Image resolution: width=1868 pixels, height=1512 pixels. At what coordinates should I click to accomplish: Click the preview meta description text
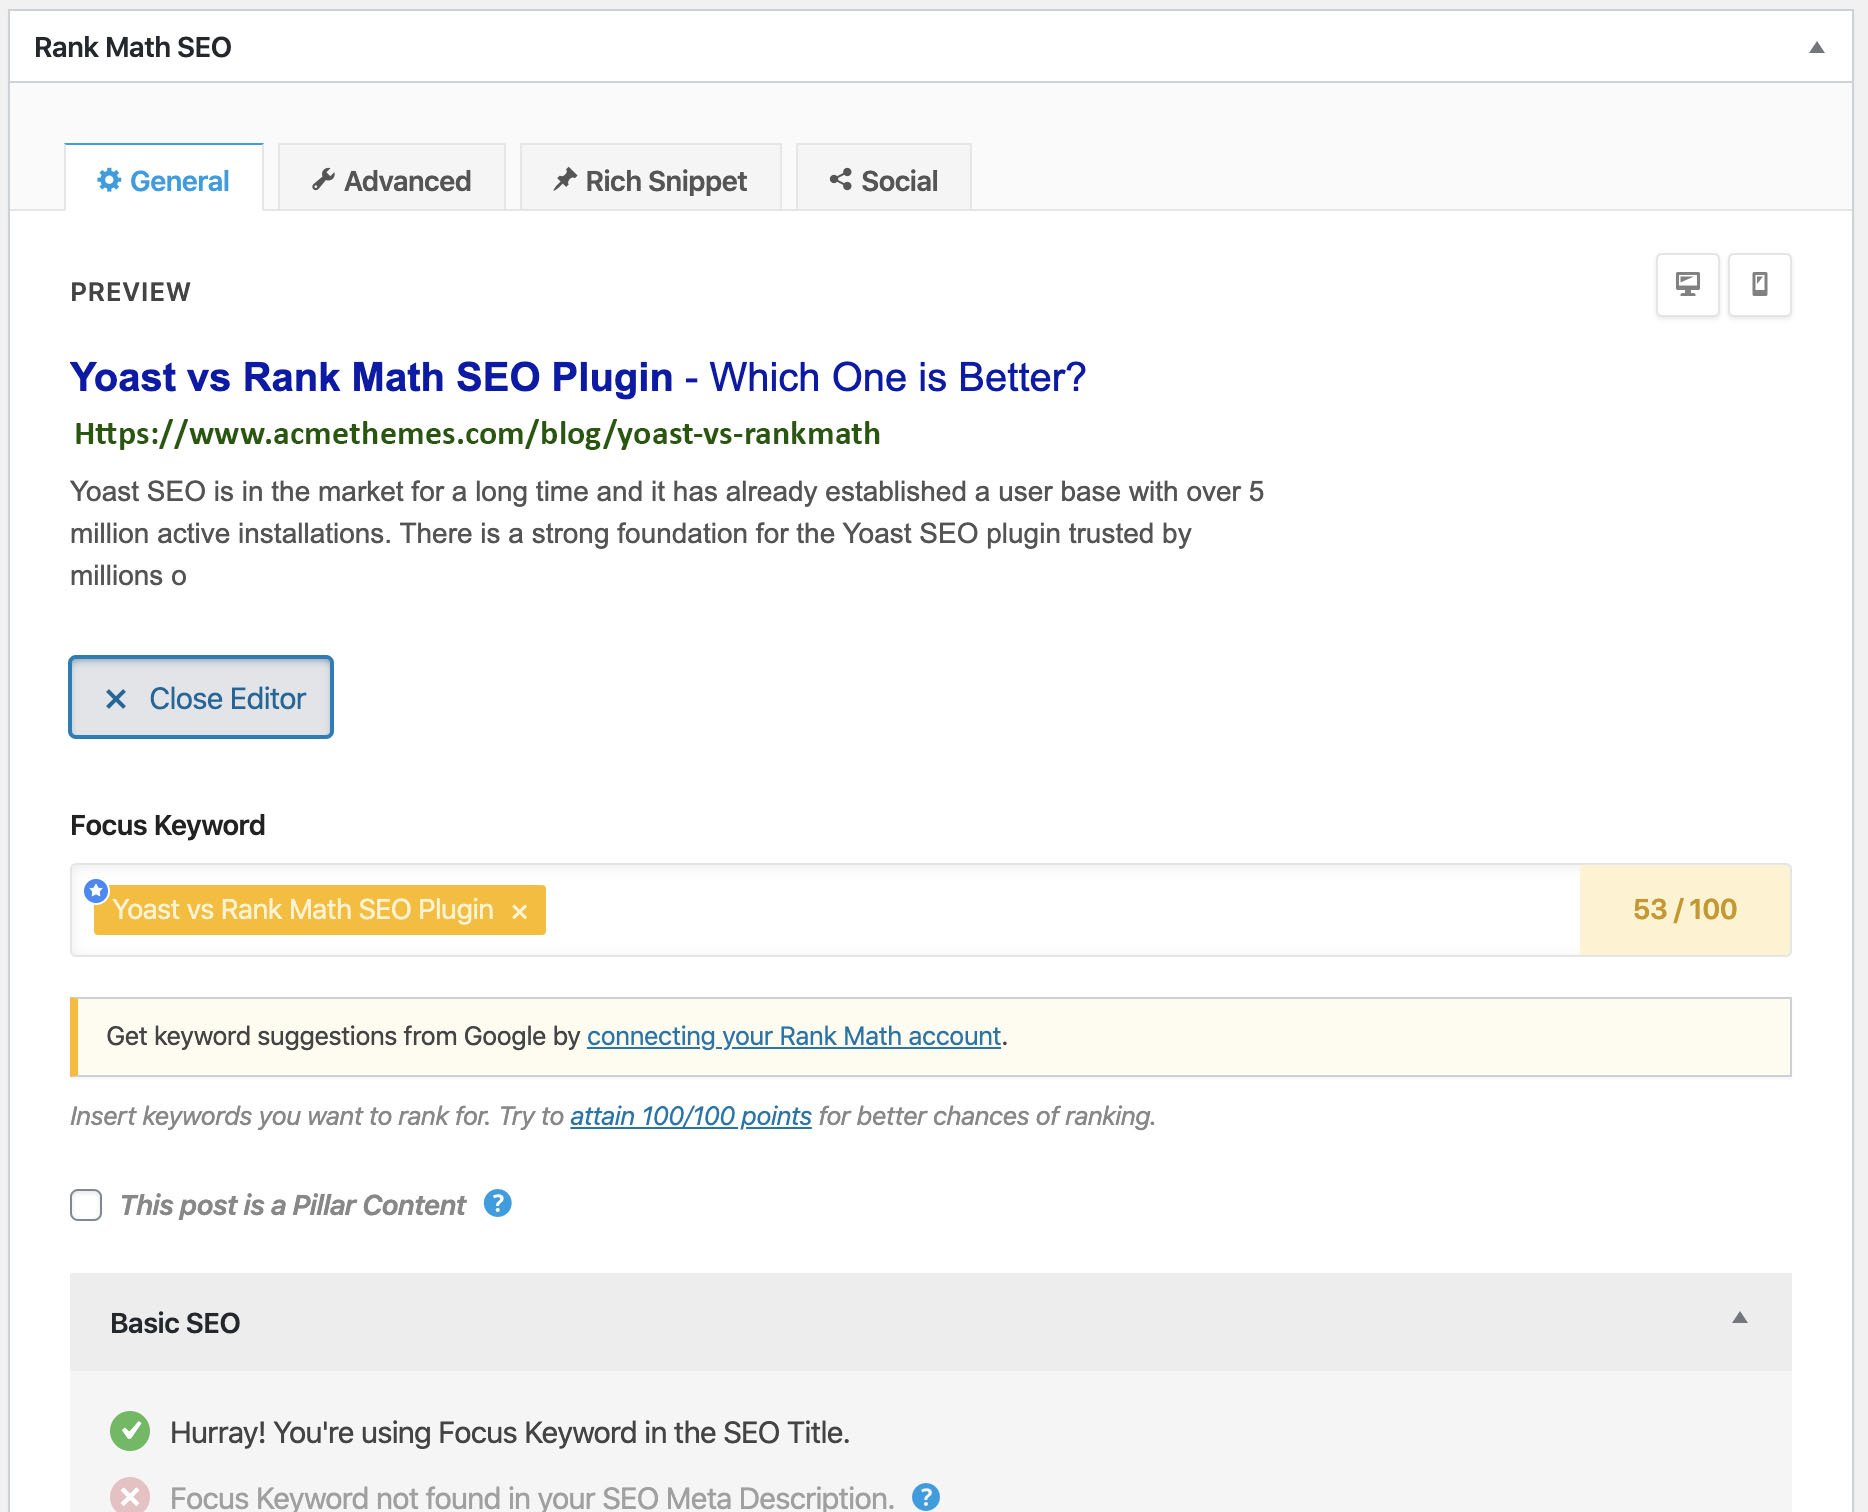(667, 533)
